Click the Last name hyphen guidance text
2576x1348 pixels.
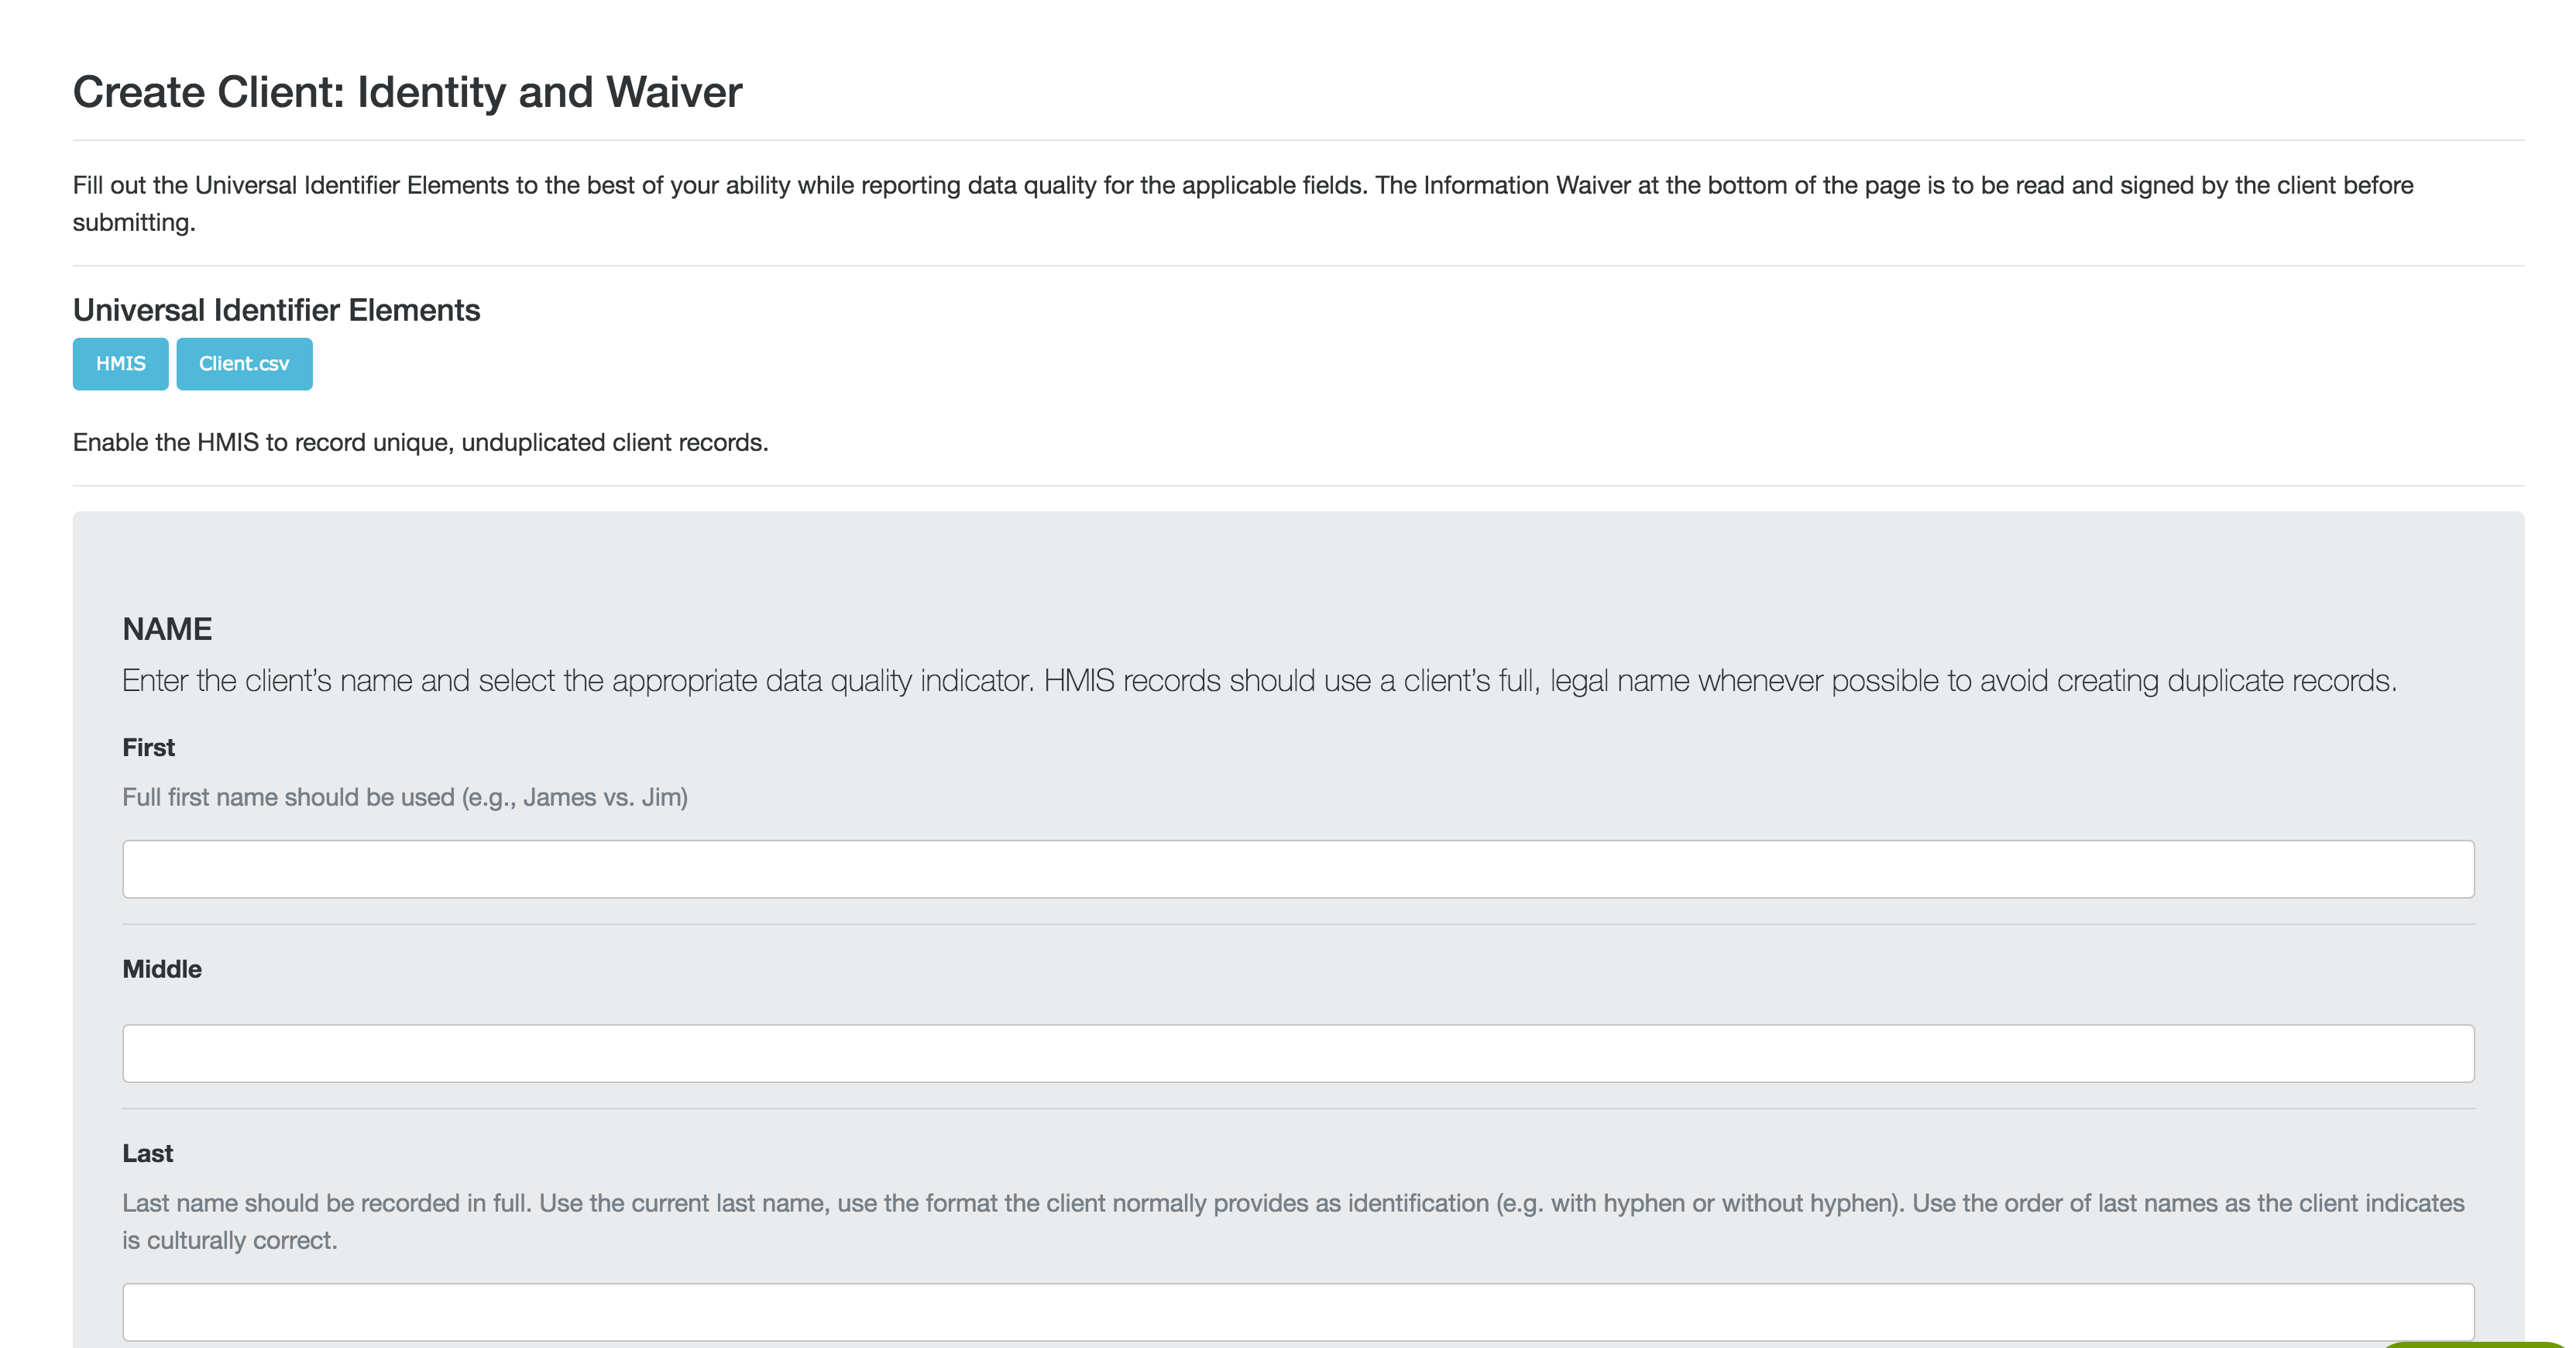pyautogui.click(x=1292, y=1203)
